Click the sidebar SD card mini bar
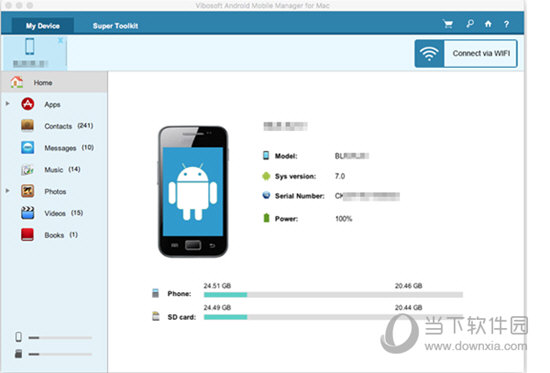 tap(60, 354)
